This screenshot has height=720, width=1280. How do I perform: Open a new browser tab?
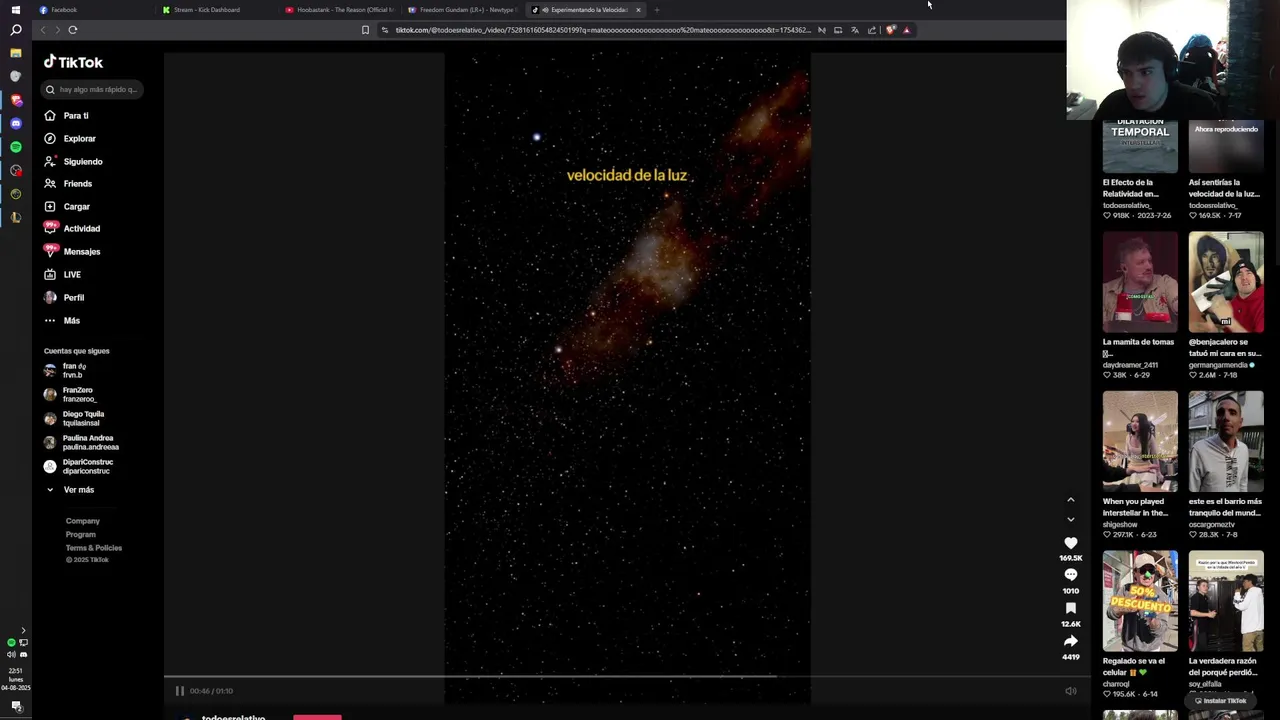point(656,10)
